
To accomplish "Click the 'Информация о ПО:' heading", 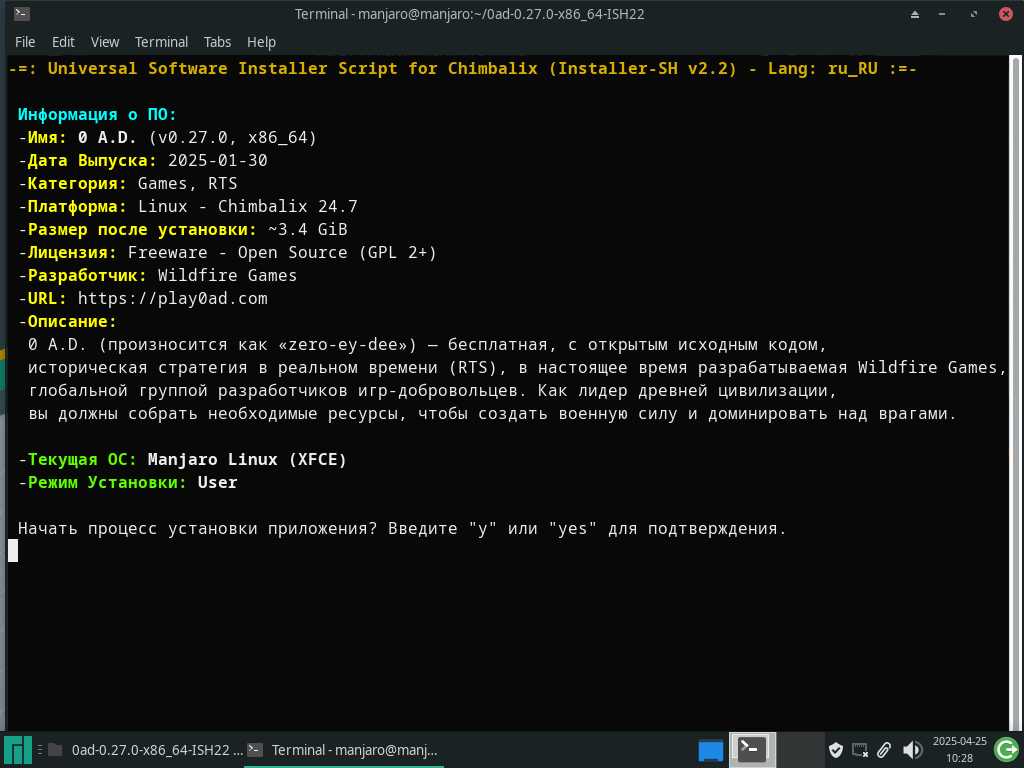I will (97, 114).
